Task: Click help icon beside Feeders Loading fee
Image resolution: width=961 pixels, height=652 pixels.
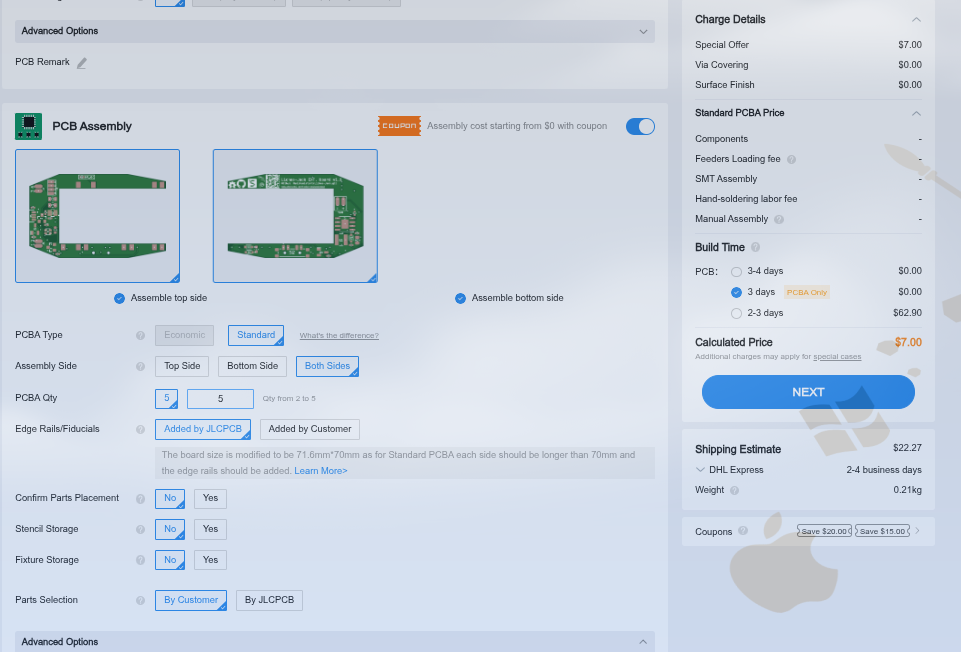Action: 791,159
